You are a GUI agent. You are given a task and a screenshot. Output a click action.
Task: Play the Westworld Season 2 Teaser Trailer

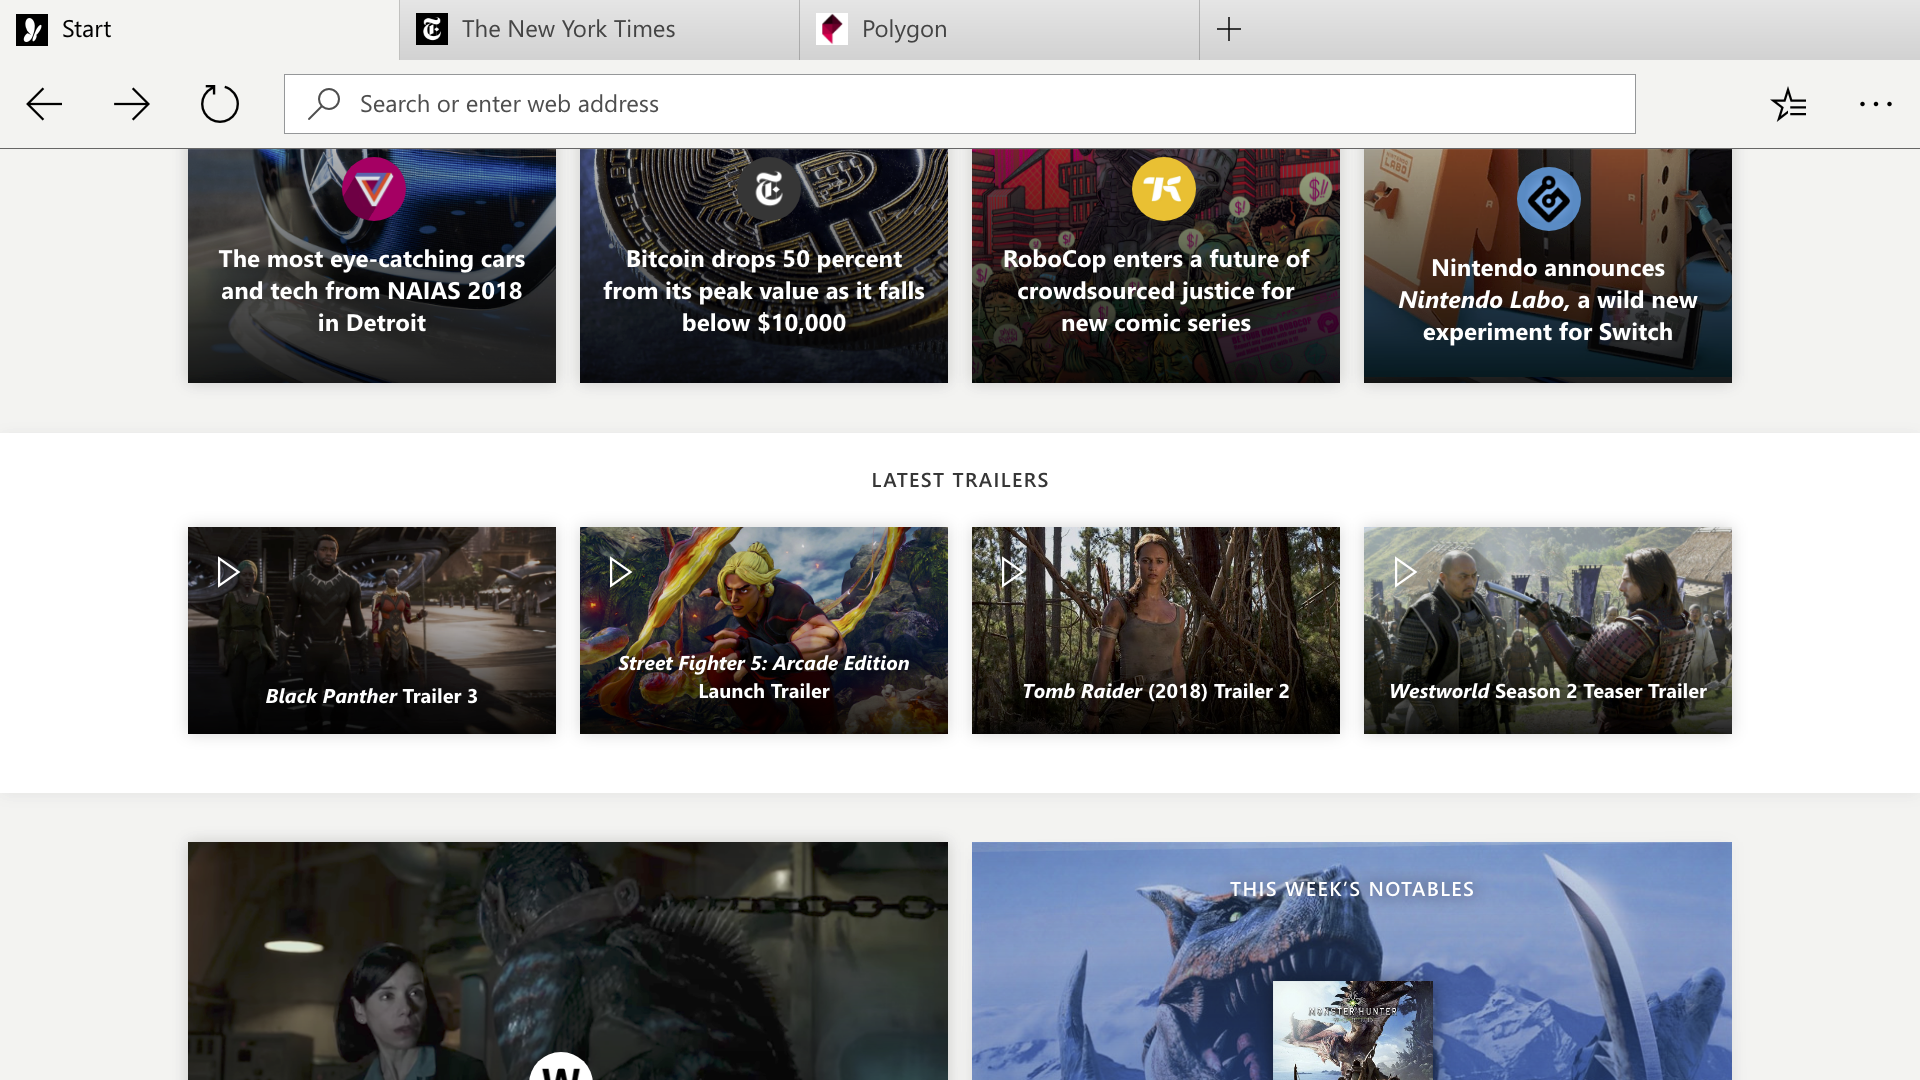point(1404,572)
